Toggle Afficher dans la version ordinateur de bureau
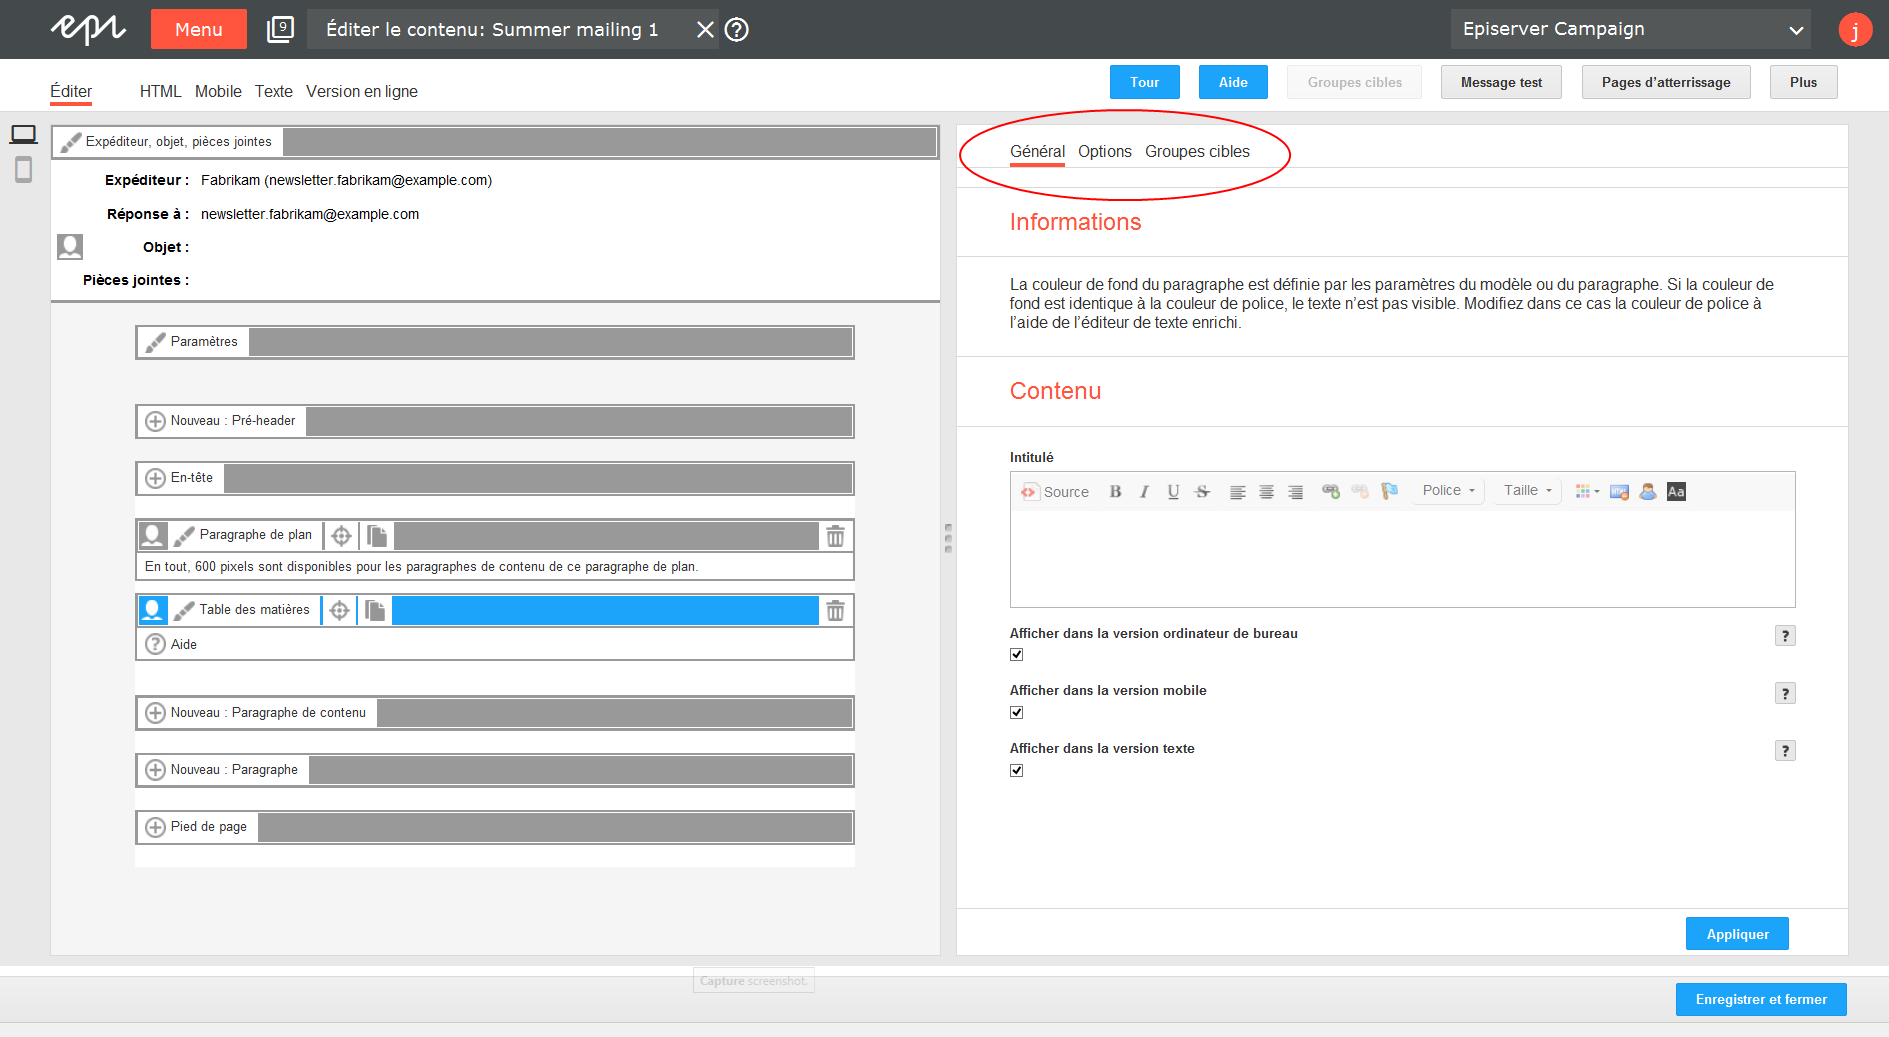 click(1017, 655)
